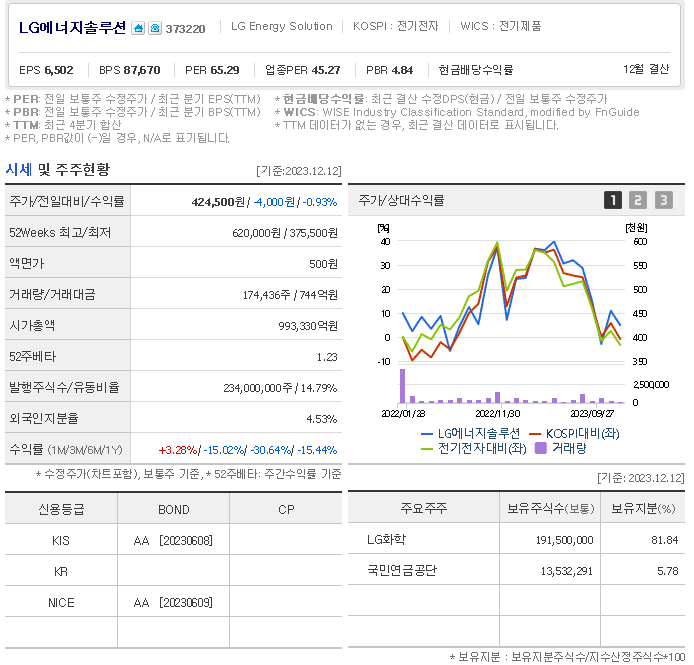
Task: Switch chart to tab 1
Action: click(613, 200)
